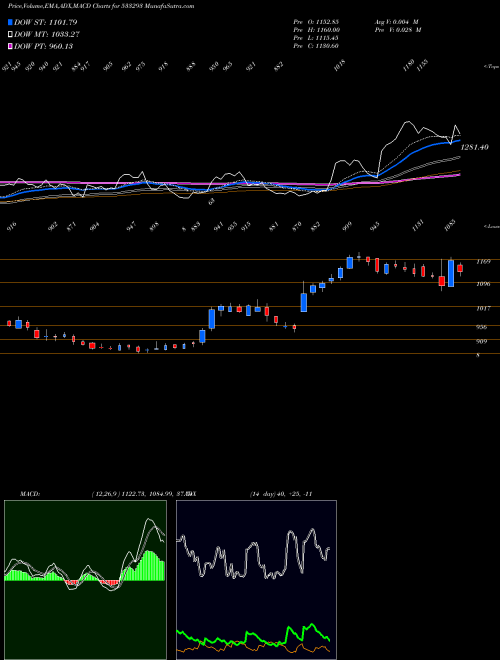500x660 pixels.
Task: Click the 'Pre V: 0.028 M' volume text
Action: point(397,30)
